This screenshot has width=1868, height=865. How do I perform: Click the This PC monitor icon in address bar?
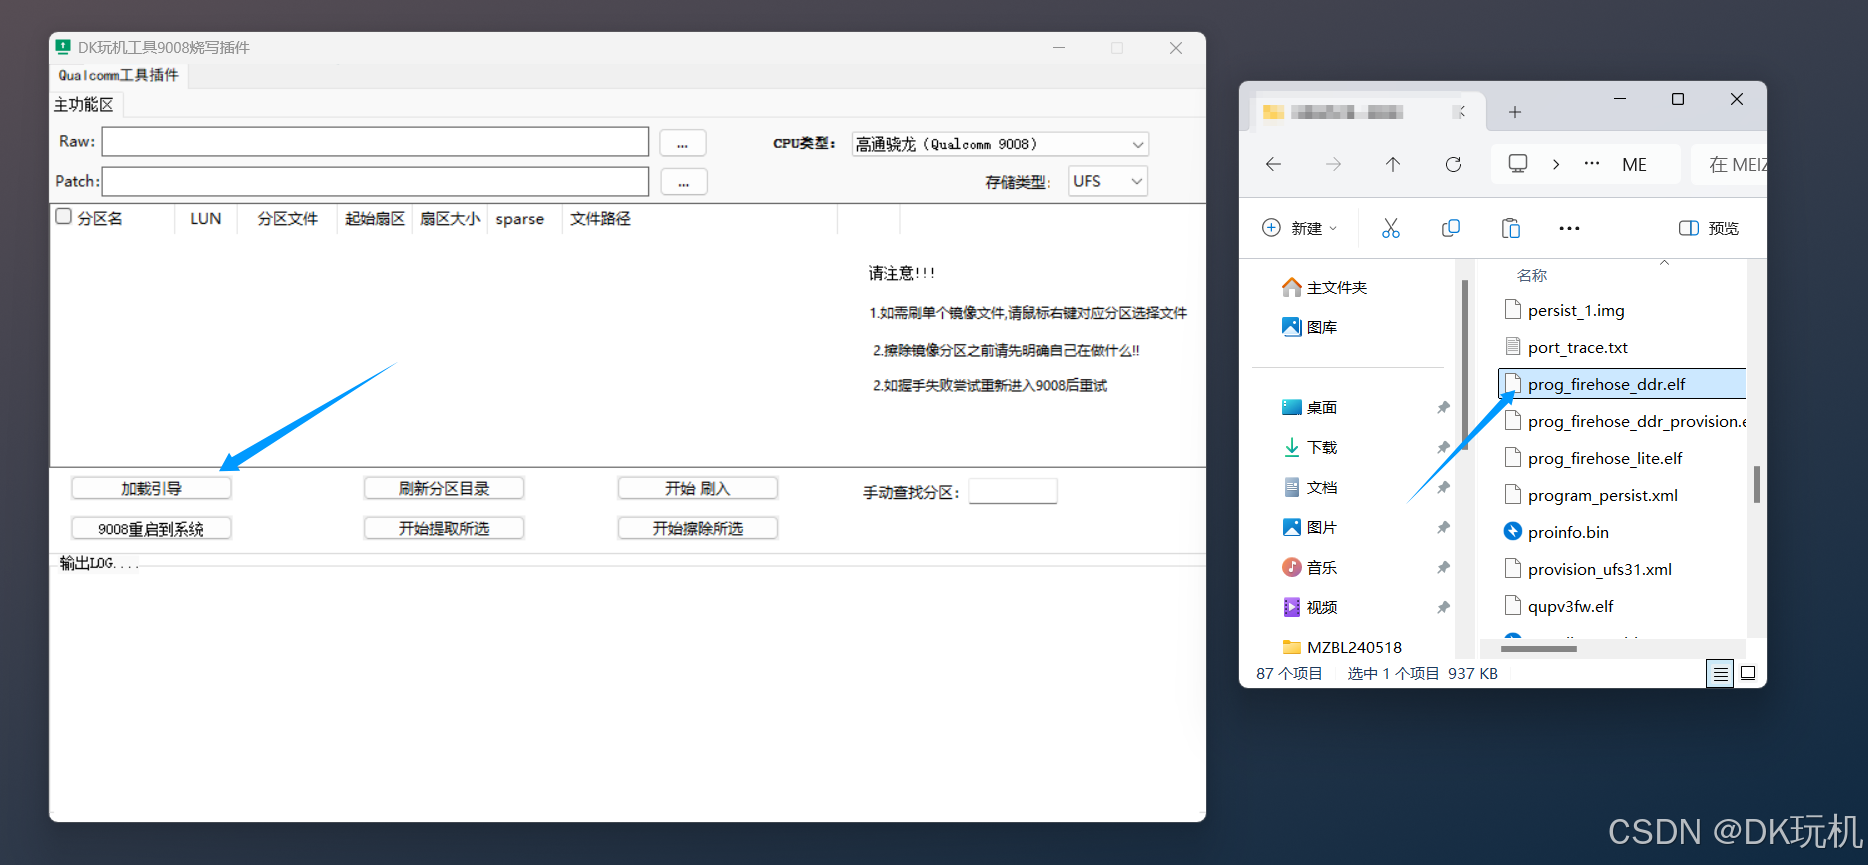pos(1518,163)
